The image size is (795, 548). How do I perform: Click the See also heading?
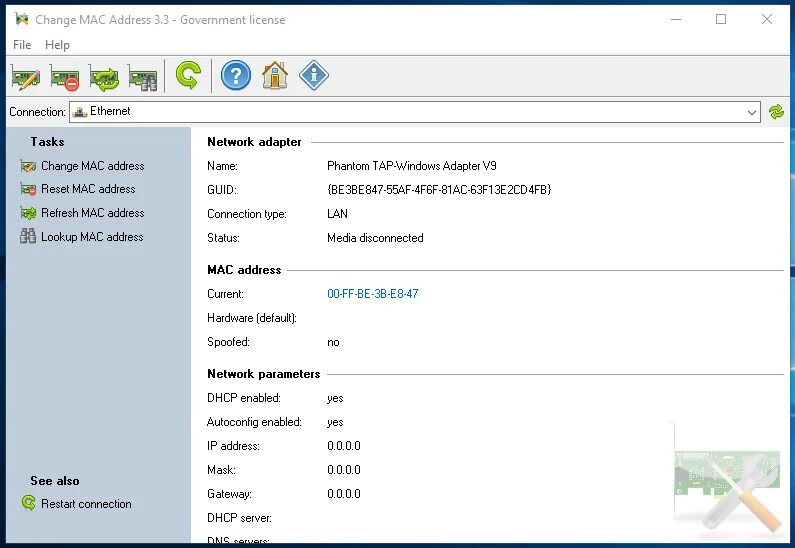click(x=55, y=481)
